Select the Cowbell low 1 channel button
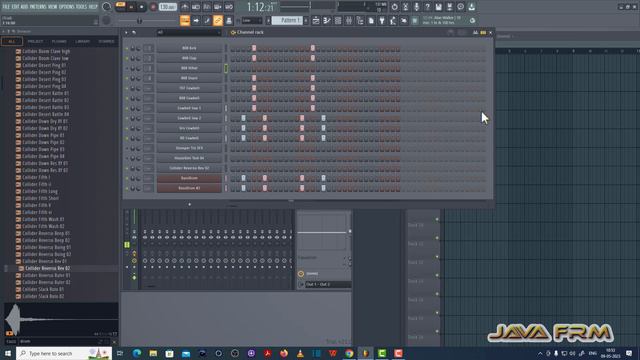Viewport: 640px width, 360px height. (189, 108)
